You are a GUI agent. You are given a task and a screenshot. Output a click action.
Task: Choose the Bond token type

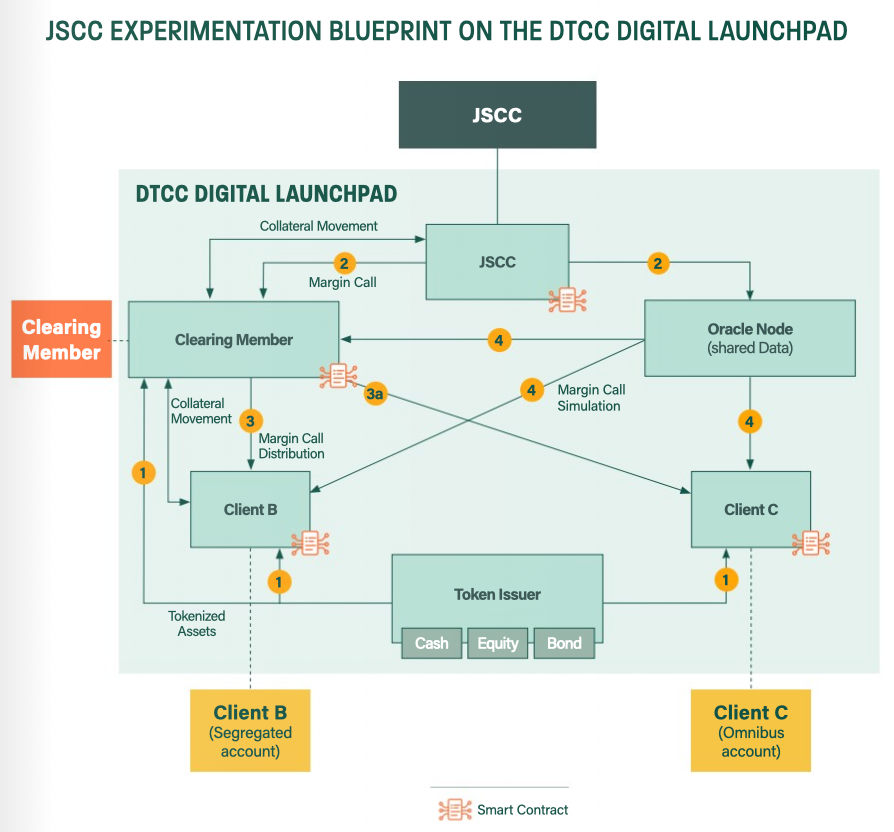pos(564,643)
